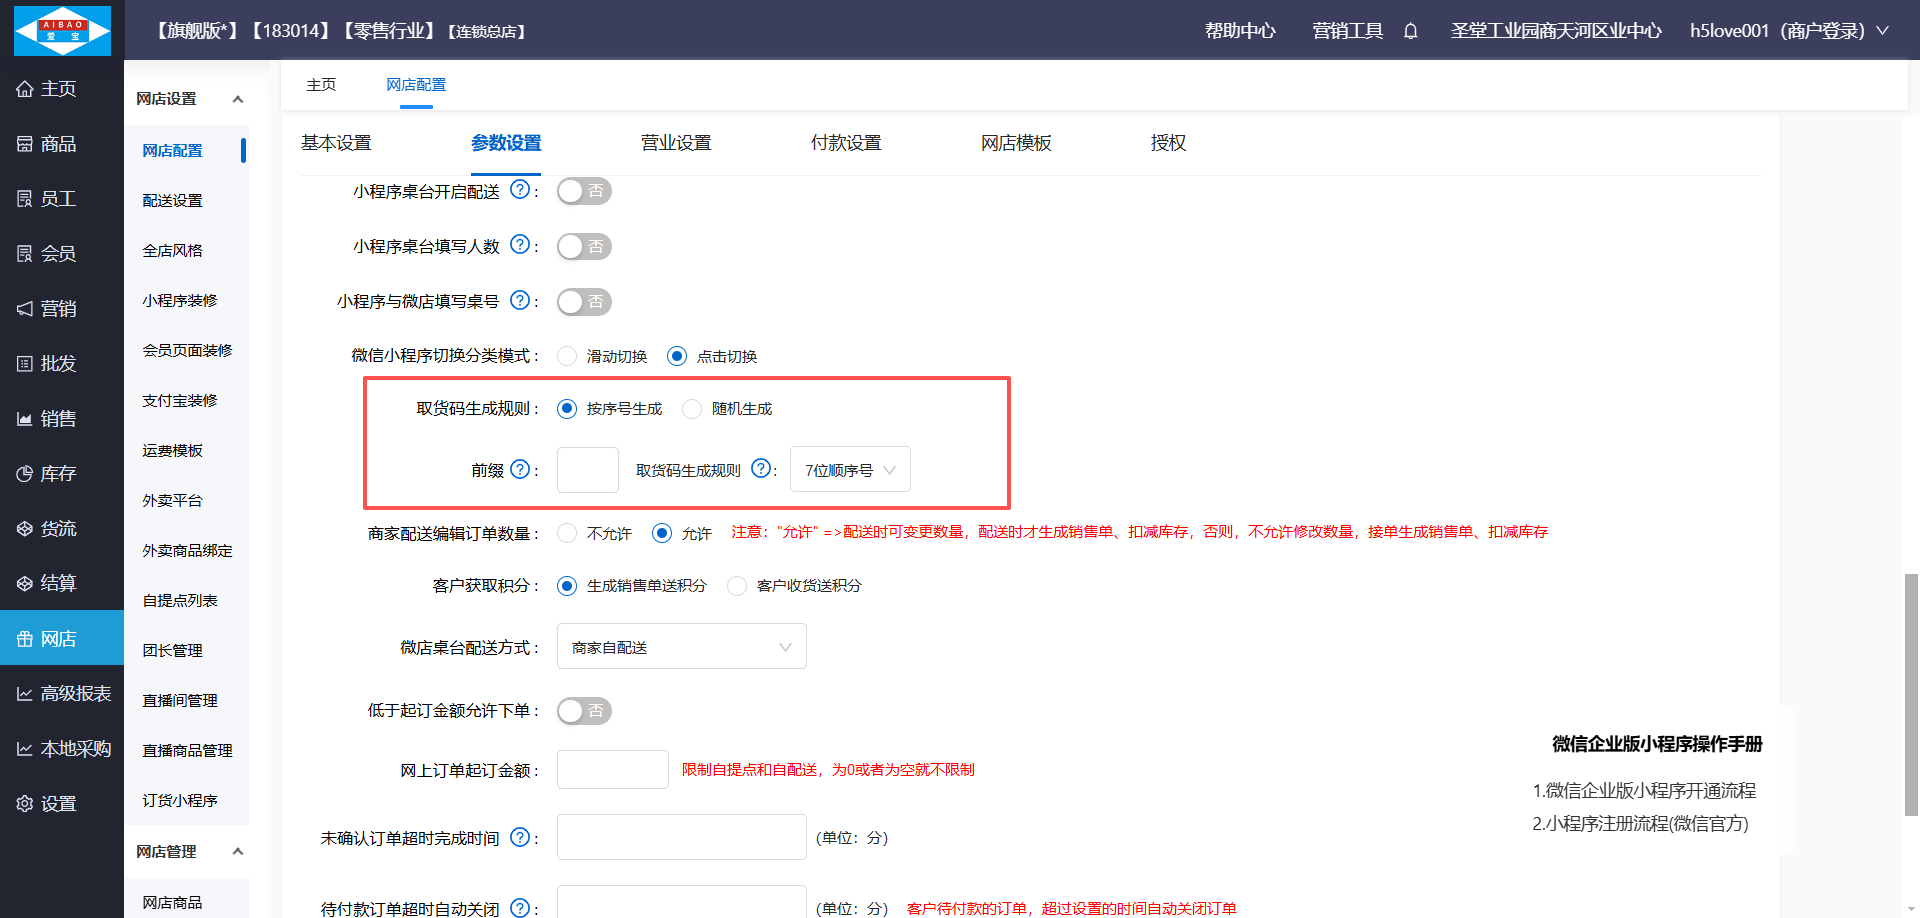Open 设置 gear in left sidebar
1920x918 pixels.
tap(25, 803)
